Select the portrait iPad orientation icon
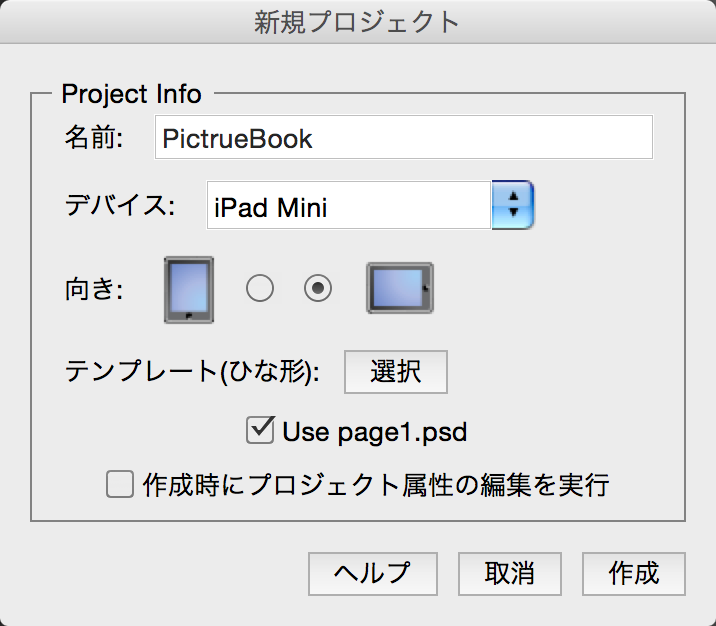 pyautogui.click(x=189, y=290)
